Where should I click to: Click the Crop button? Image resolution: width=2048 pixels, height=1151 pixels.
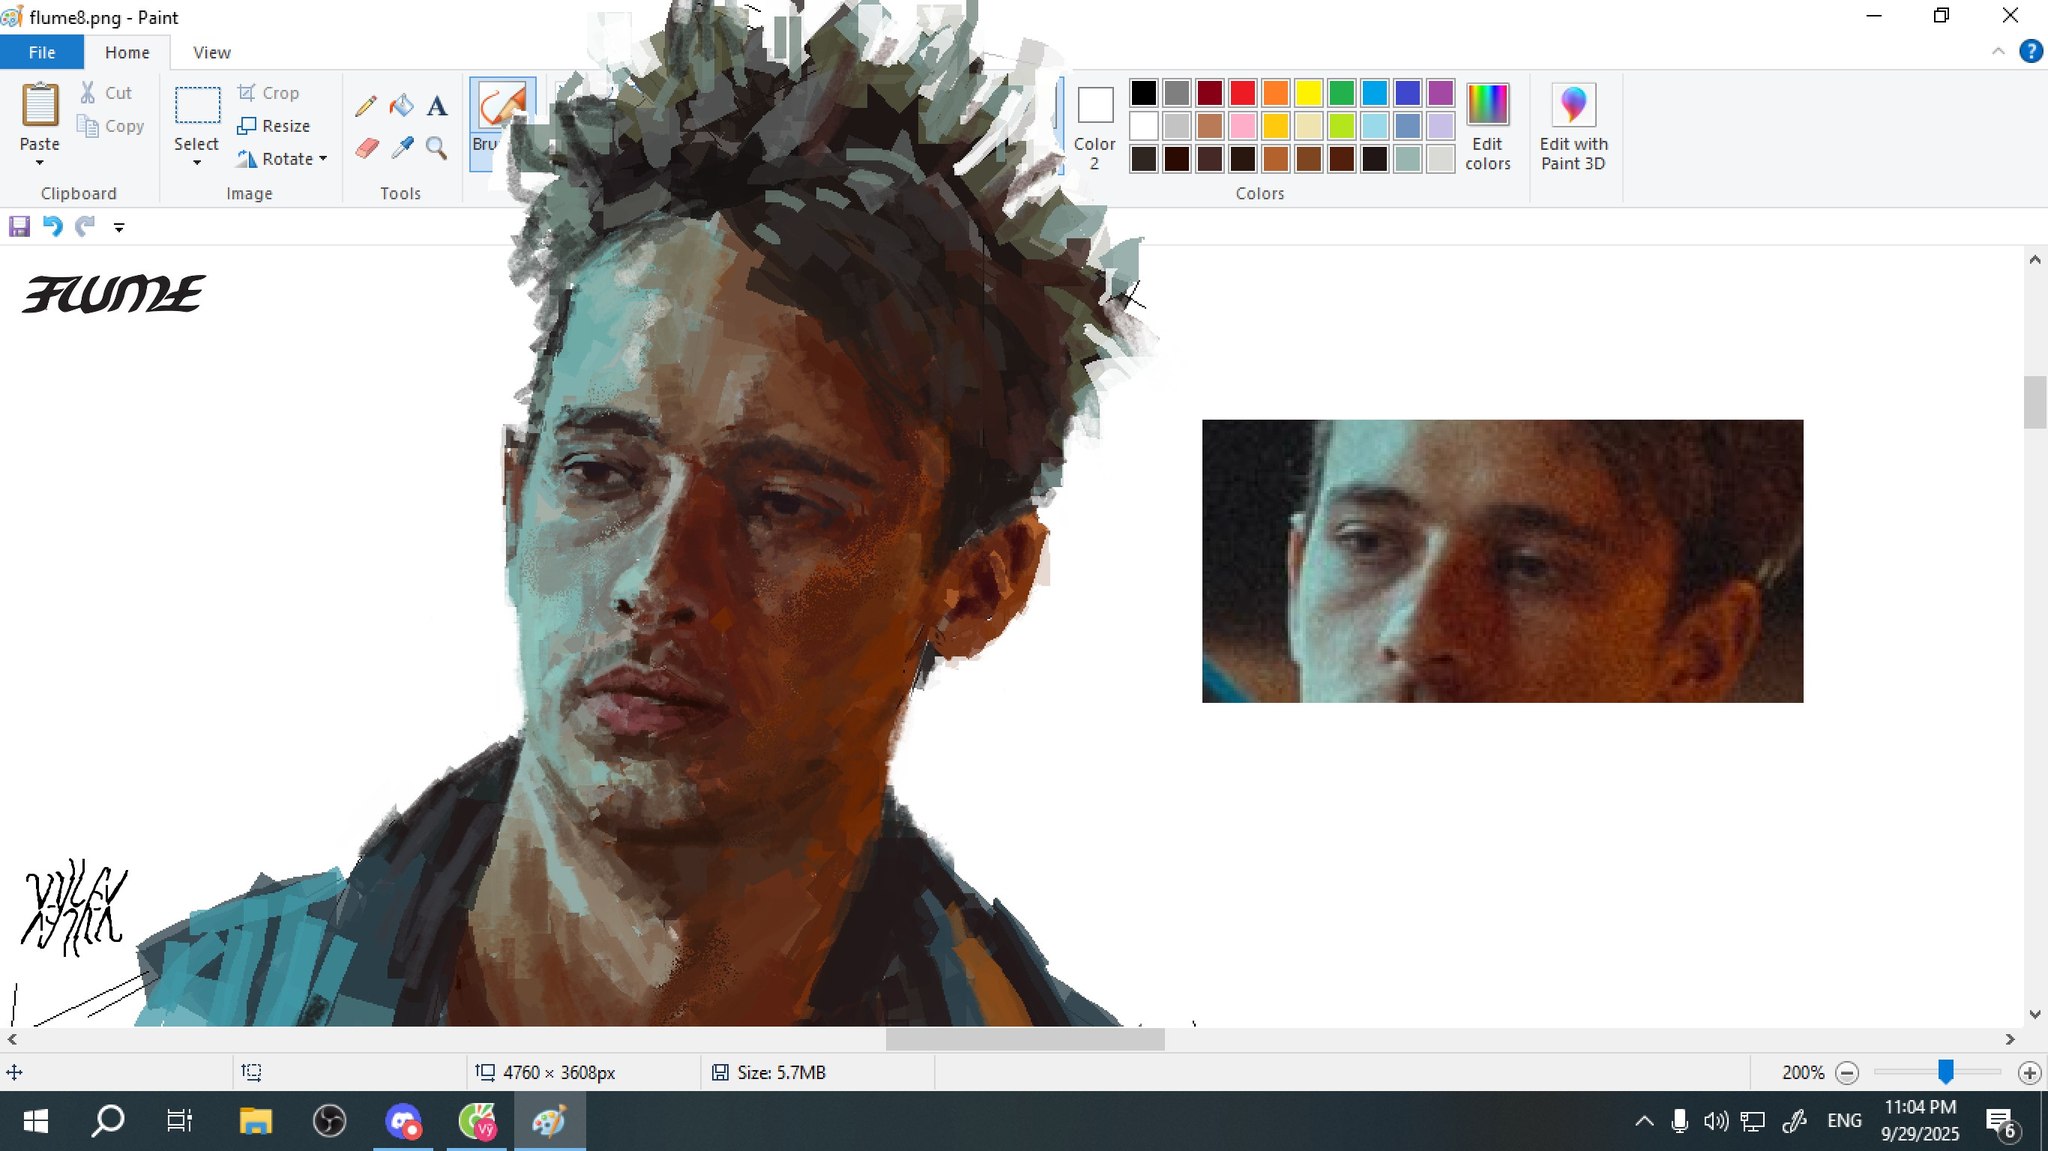pos(268,93)
